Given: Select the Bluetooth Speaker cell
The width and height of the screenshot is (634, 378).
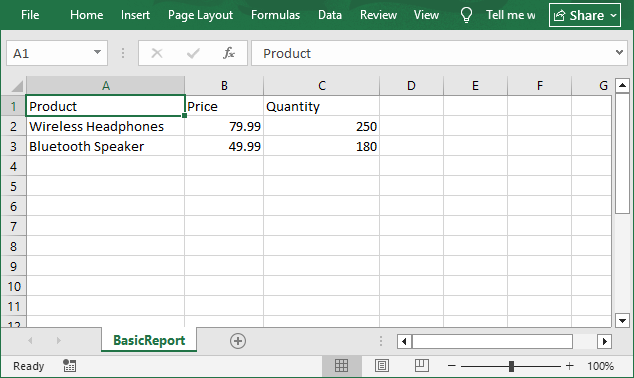Looking at the screenshot, I should pos(105,146).
